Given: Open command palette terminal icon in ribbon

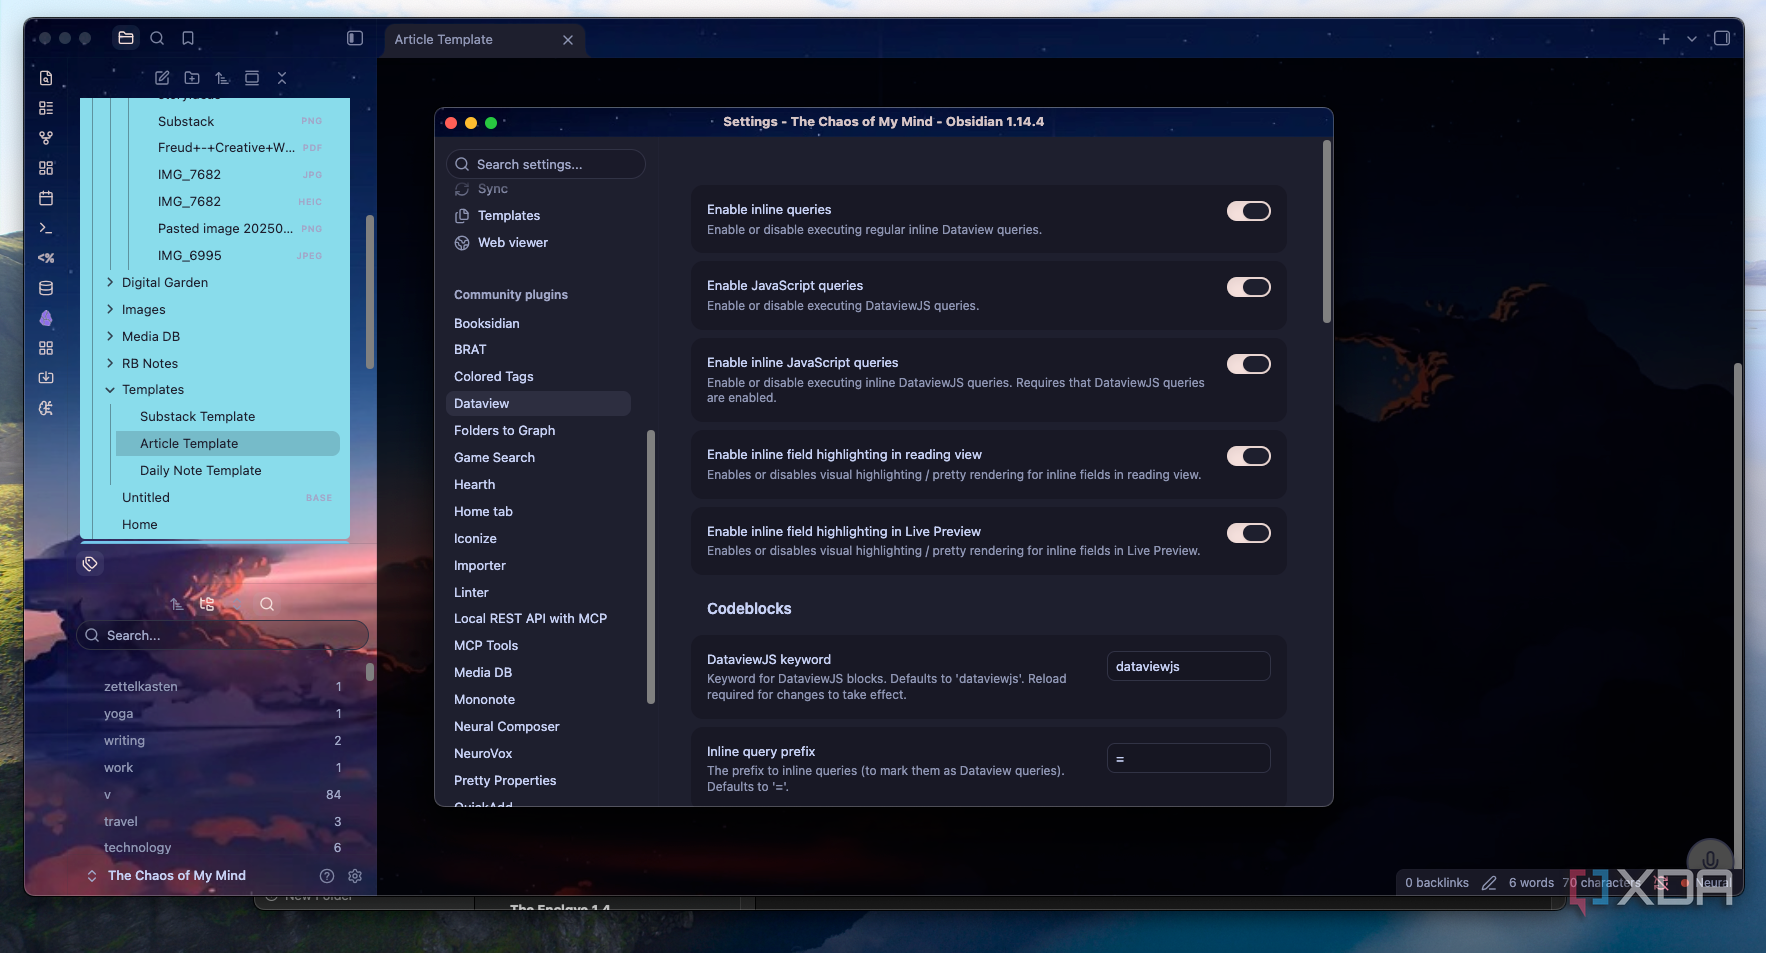Looking at the screenshot, I should pyautogui.click(x=46, y=228).
